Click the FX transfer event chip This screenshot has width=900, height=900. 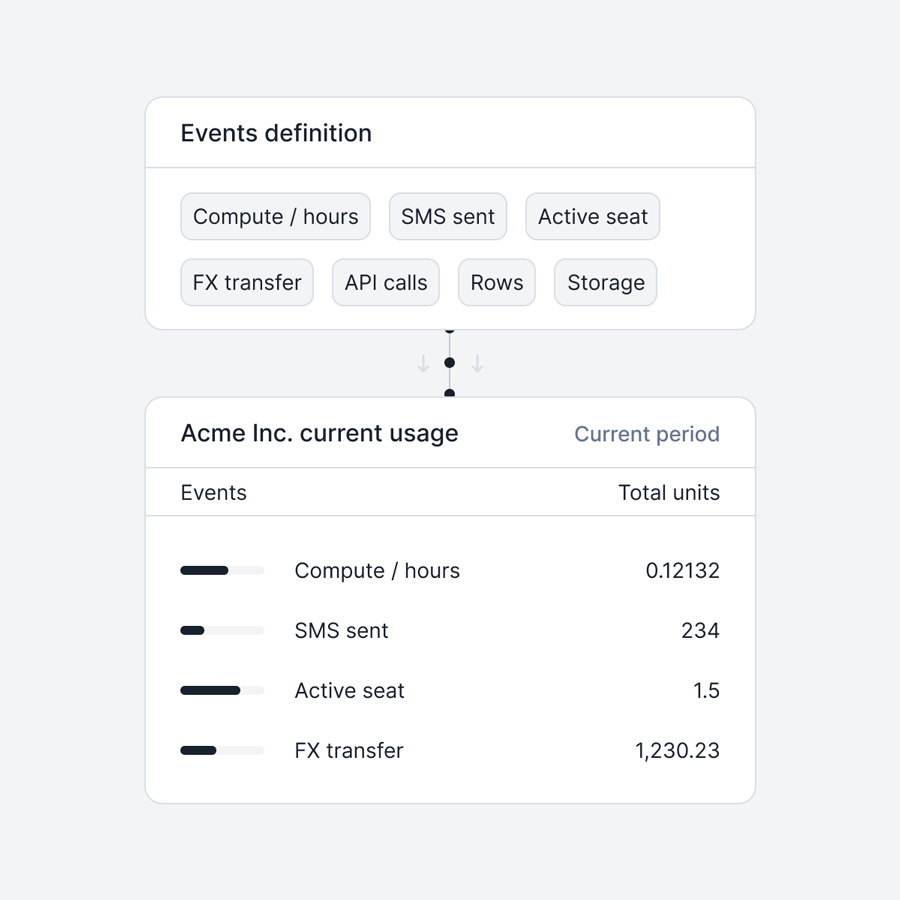(x=247, y=283)
